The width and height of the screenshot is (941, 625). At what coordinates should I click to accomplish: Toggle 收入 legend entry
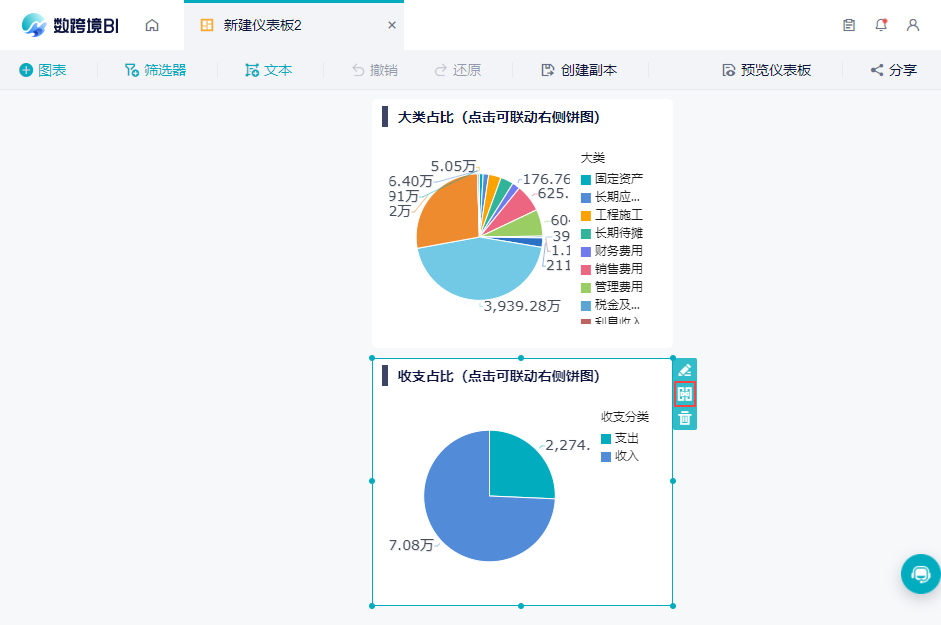[620, 456]
